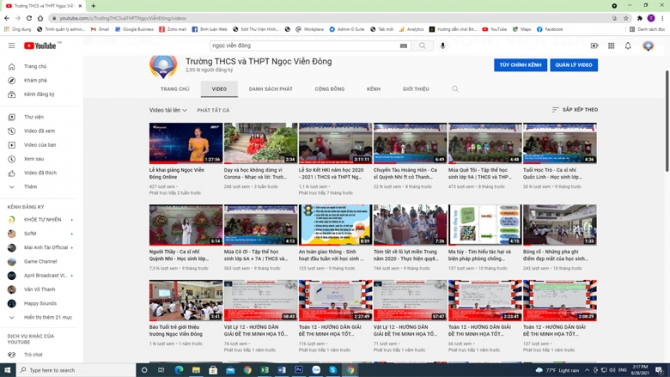Open the YouTube hamburger guide menu
Image resolution: width=670 pixels, height=377 pixels.
12,46
